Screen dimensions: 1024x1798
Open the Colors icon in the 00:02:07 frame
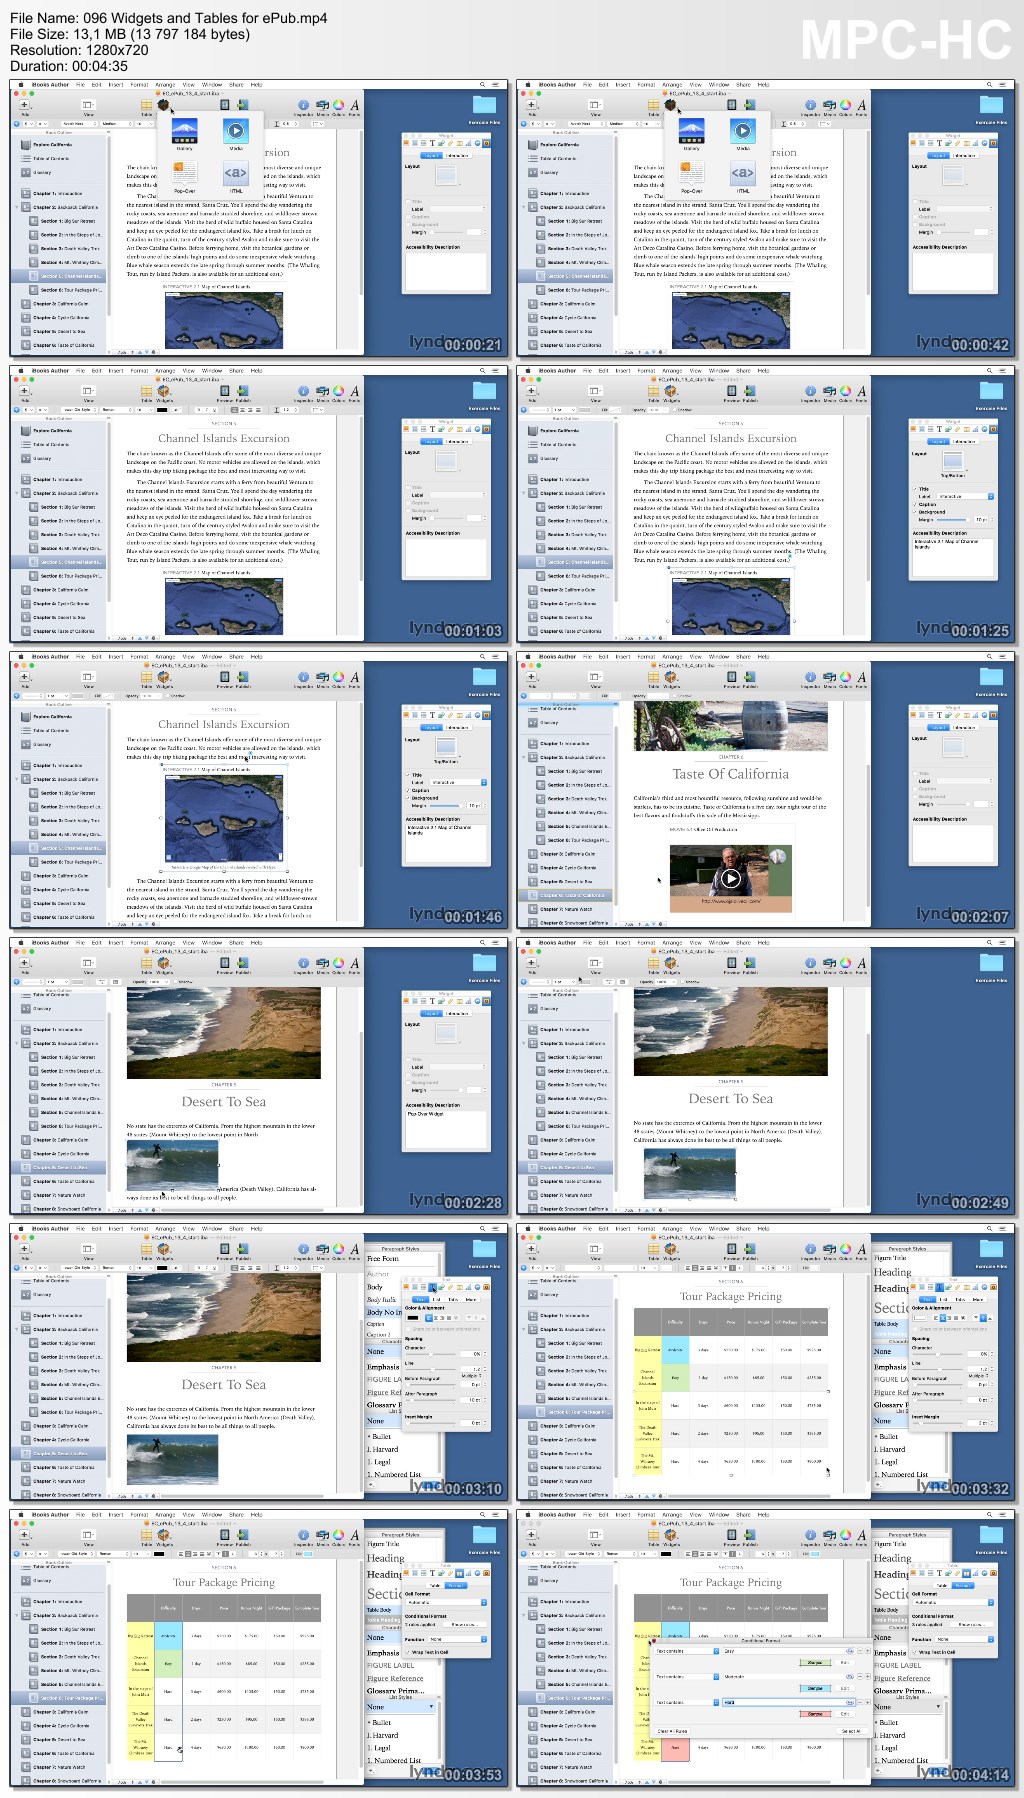click(845, 677)
